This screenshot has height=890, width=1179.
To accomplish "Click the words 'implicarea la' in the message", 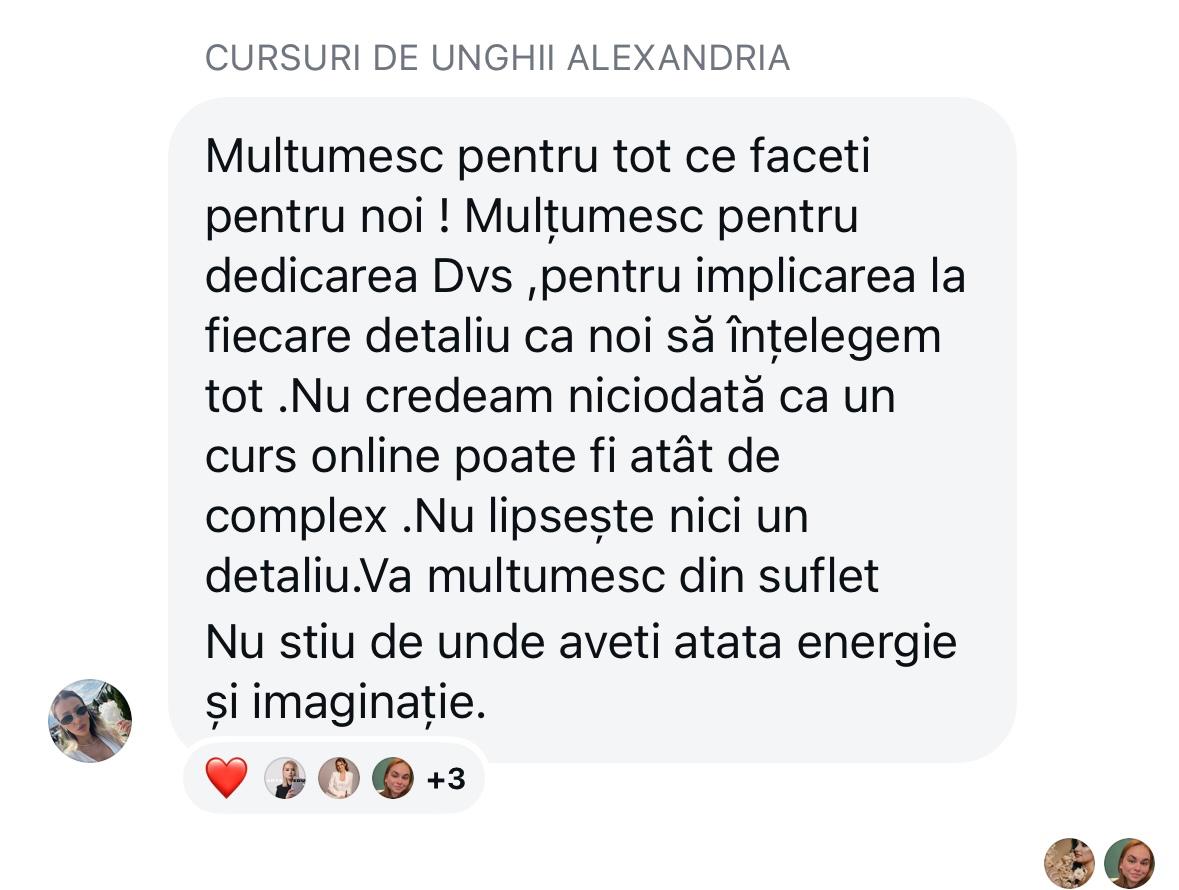I will click(830, 277).
